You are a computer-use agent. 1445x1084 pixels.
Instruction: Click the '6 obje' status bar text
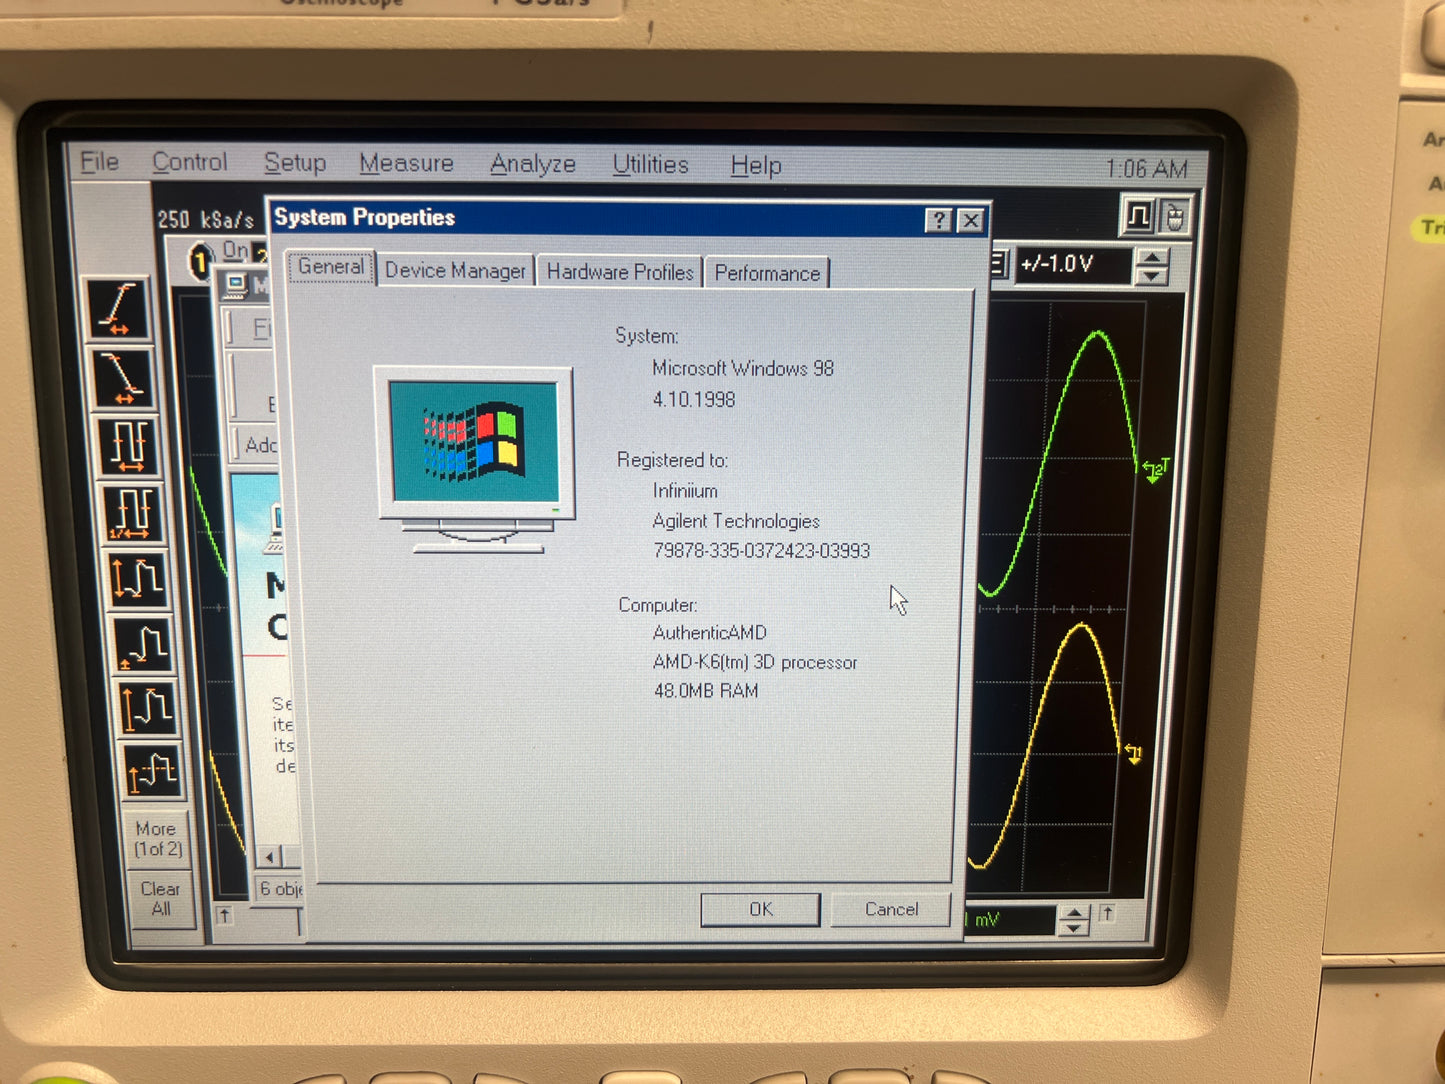281,888
